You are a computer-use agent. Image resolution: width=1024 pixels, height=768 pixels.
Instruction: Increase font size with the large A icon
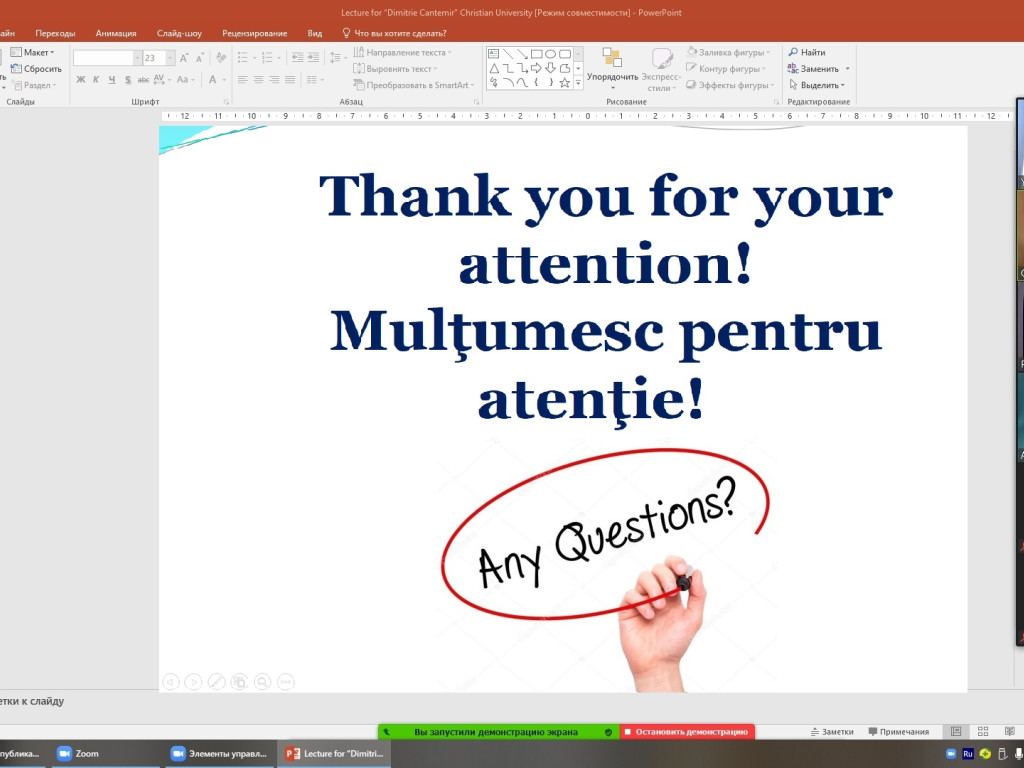(184, 58)
